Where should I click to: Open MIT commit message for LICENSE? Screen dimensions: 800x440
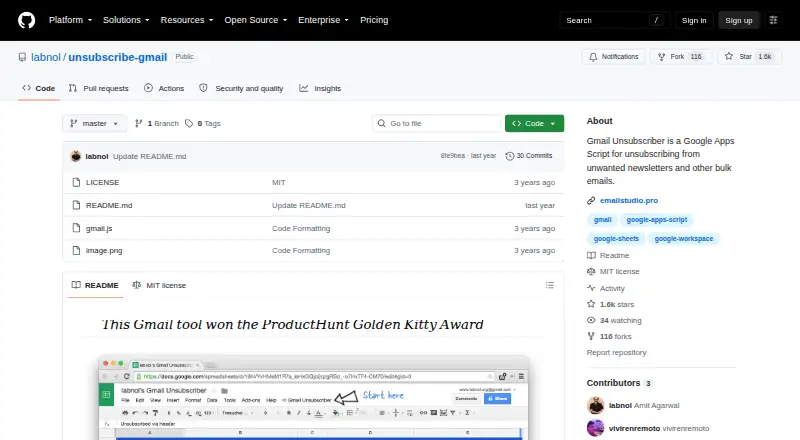click(x=279, y=182)
